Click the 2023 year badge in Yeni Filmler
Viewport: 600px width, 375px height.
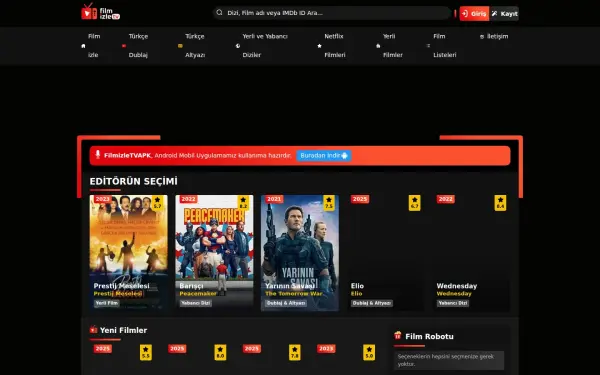pyautogui.click(x=326, y=349)
